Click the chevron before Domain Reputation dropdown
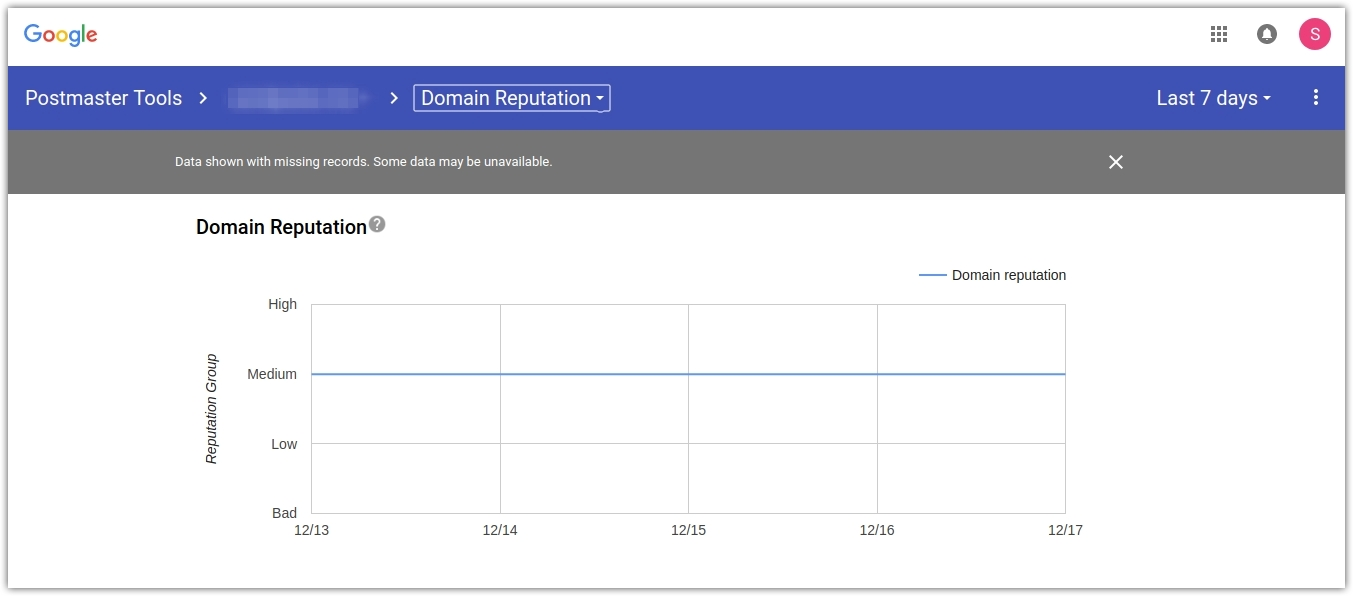 pyautogui.click(x=394, y=98)
